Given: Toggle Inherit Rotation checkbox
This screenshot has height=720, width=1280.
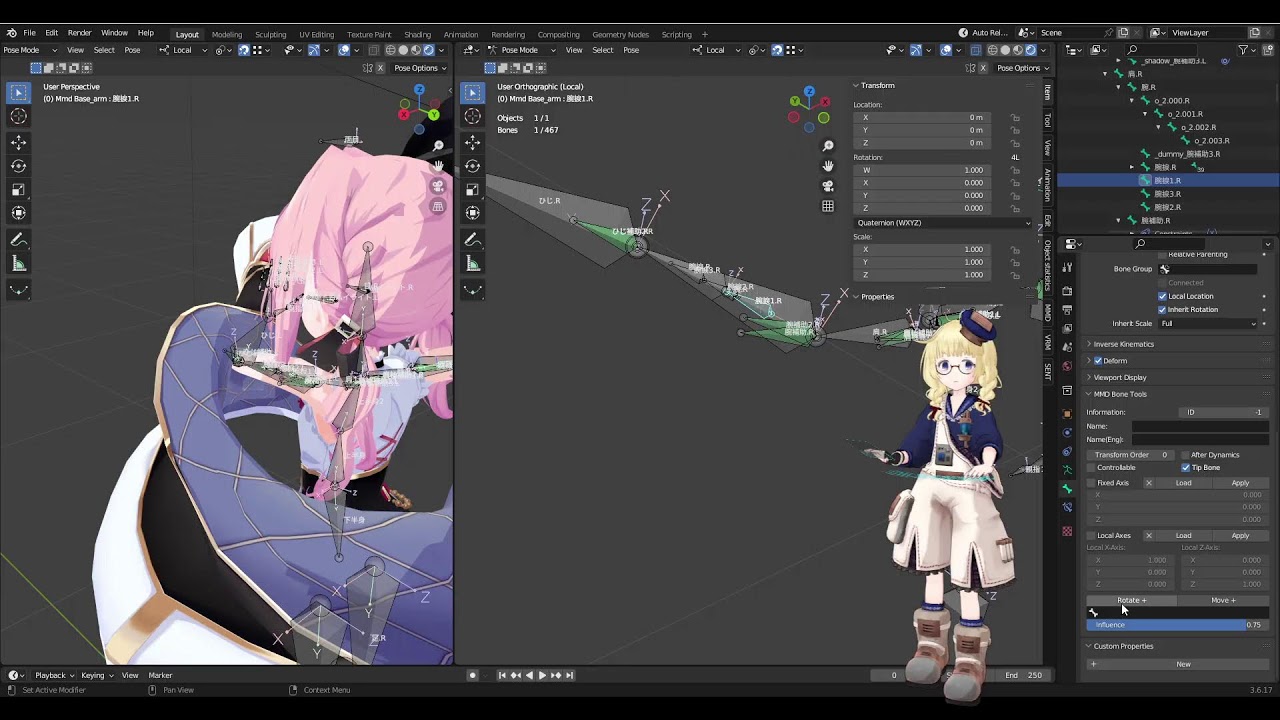Looking at the screenshot, I should [x=1162, y=309].
